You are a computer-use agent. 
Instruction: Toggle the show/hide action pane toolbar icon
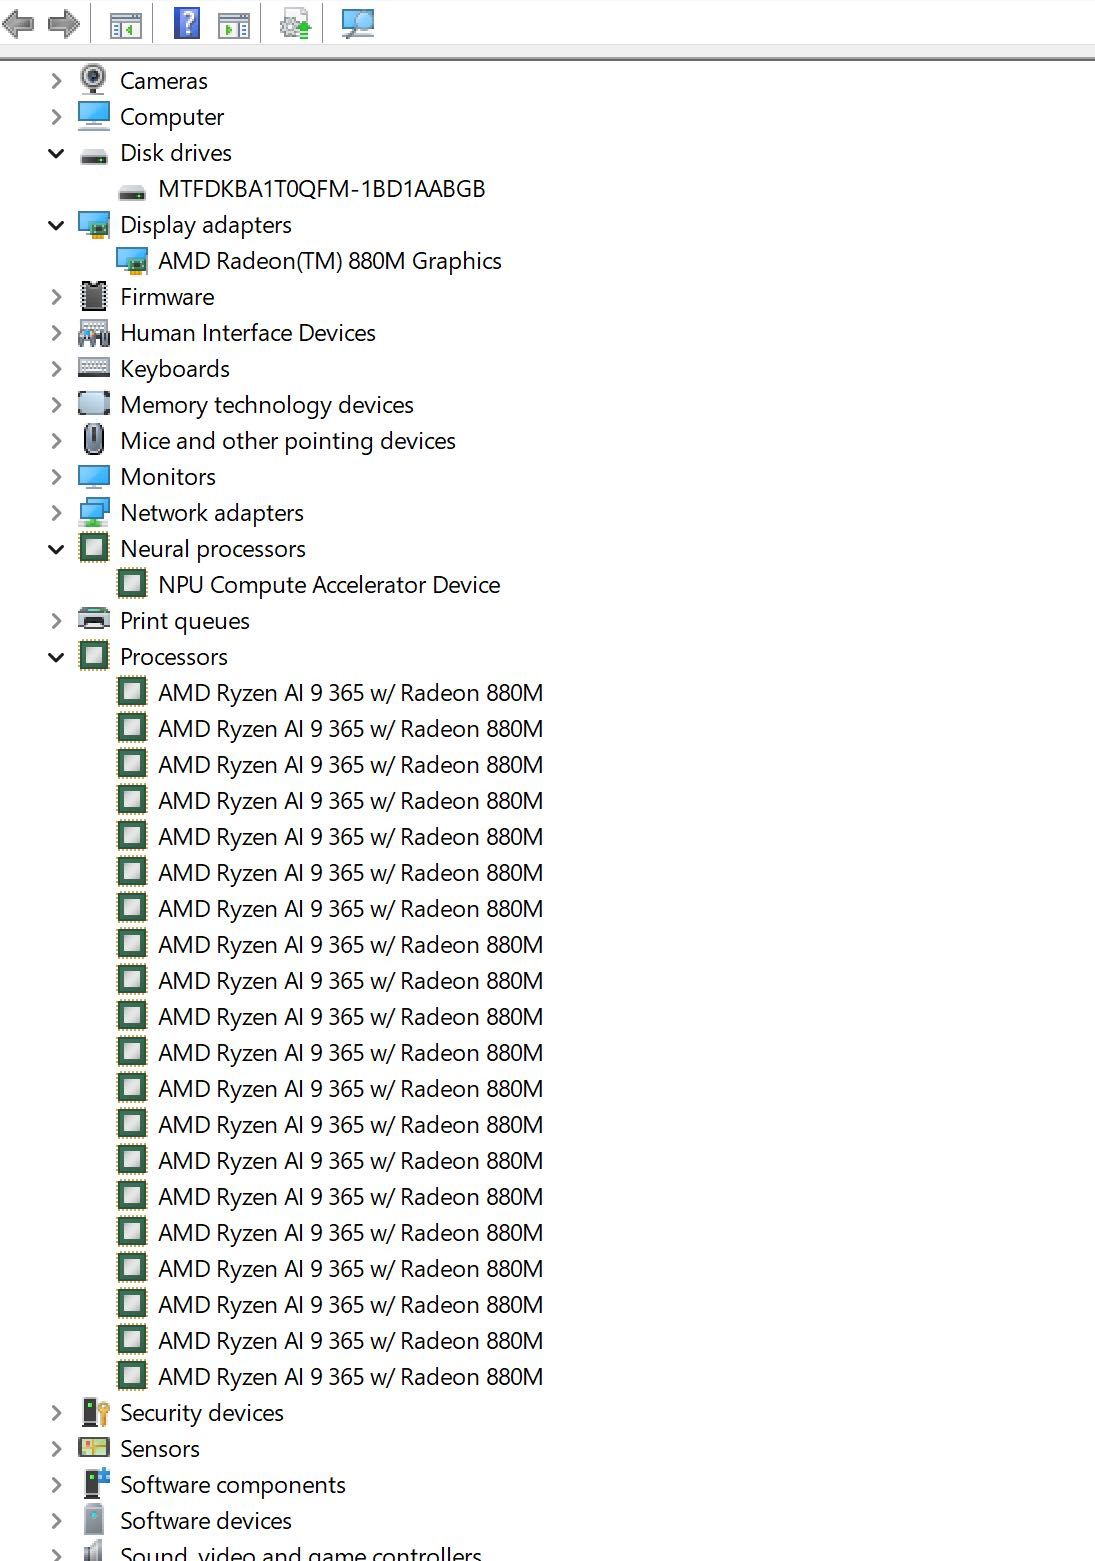(x=234, y=24)
